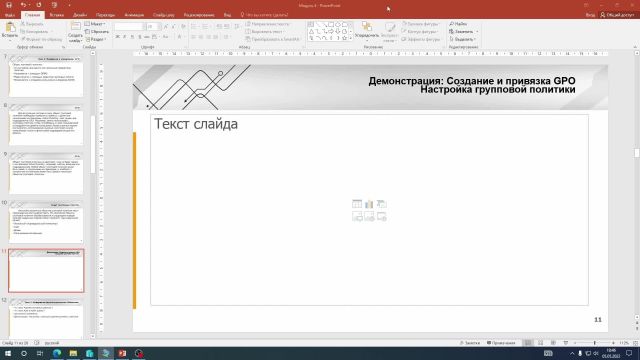The height and width of the screenshot is (360, 640).
Task: Start slideshow from the quick access toolbar icon
Action: pyautogui.click(x=54, y=5)
